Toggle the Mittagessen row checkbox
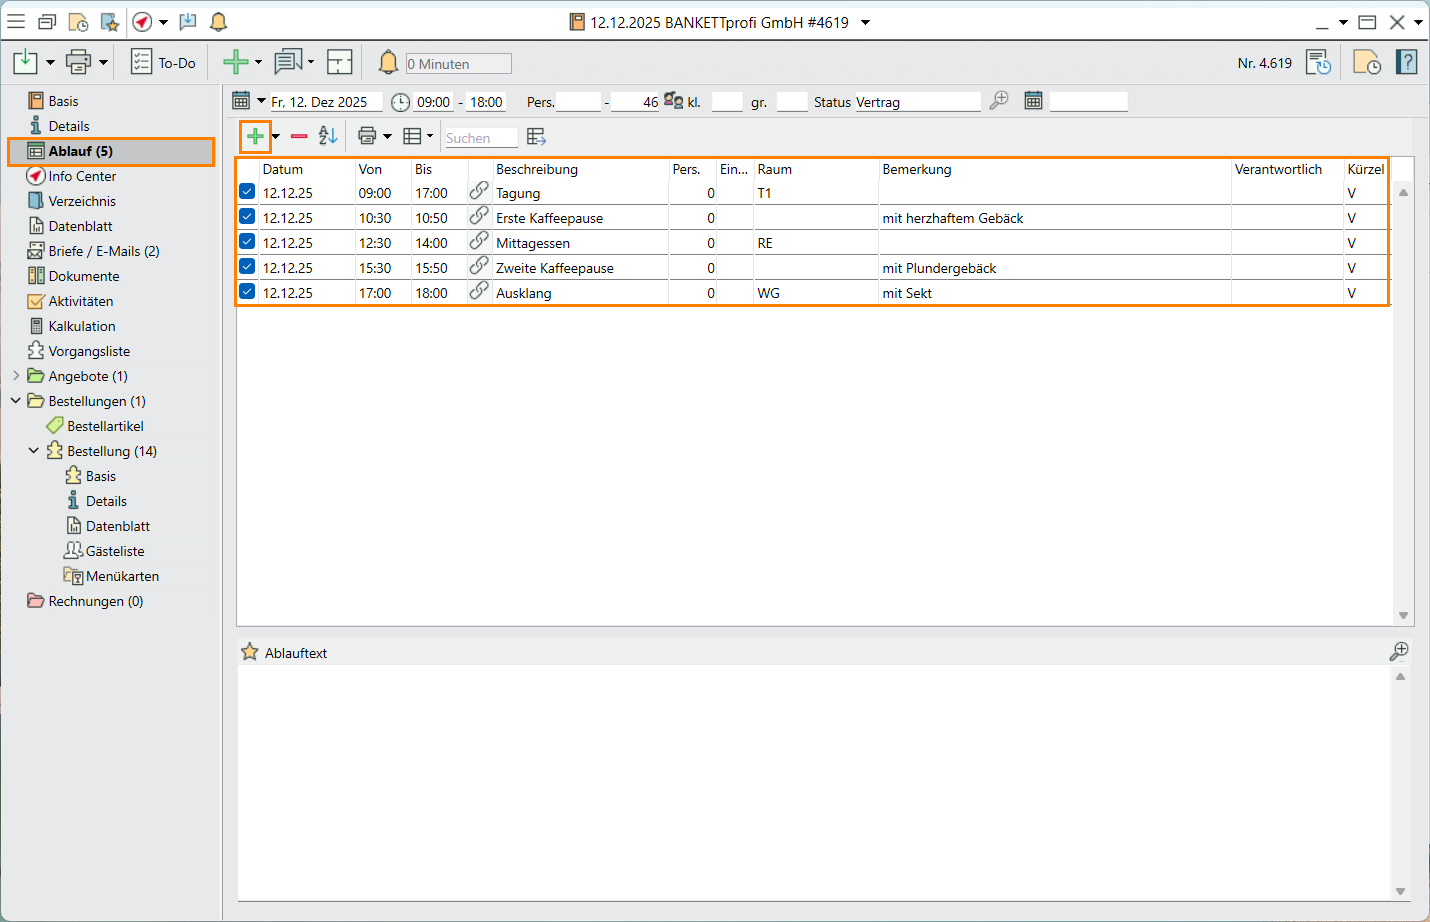This screenshot has height=922, width=1430. (247, 242)
